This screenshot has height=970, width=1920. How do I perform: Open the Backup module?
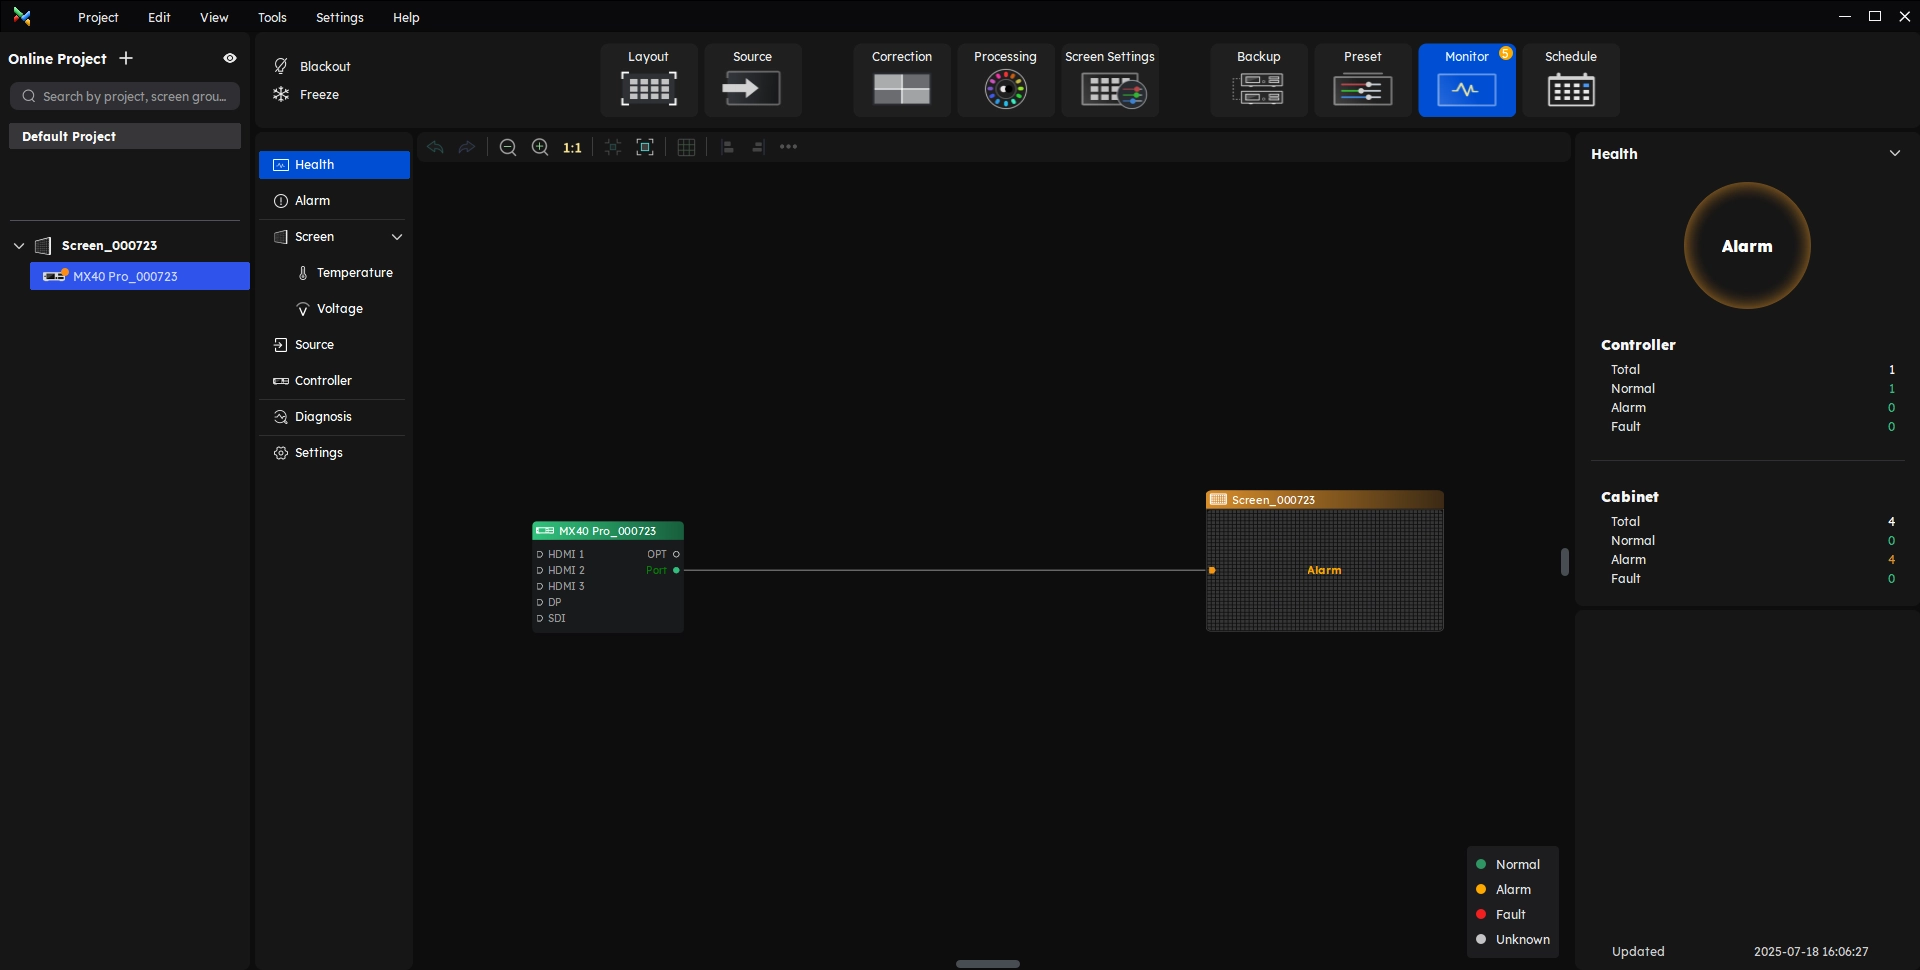1258,80
